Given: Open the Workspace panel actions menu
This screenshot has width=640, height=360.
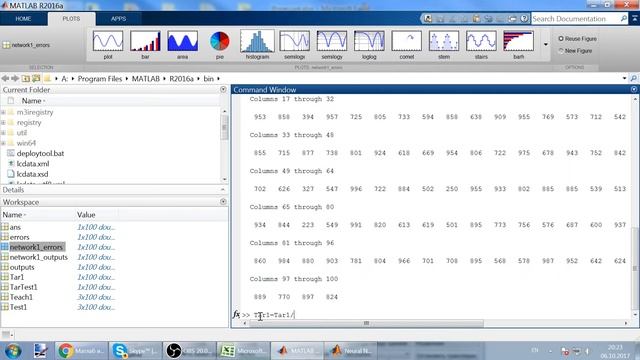Looking at the screenshot, I should click(223, 202).
